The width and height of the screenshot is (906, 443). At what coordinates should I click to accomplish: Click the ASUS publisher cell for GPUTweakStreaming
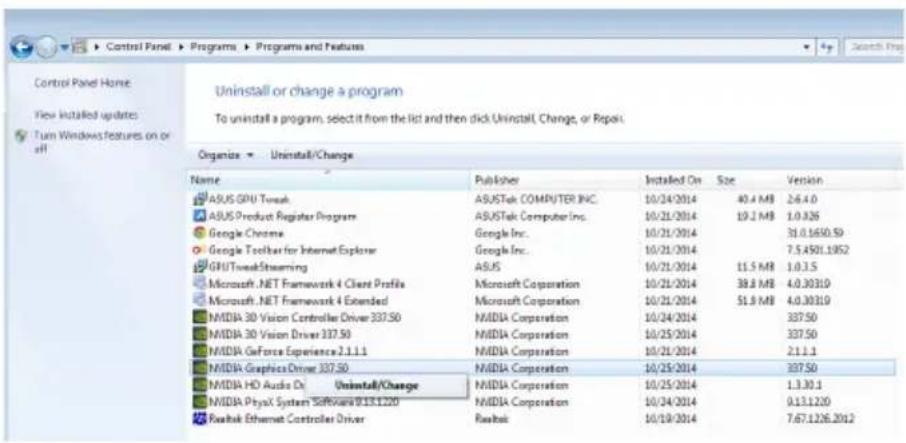(x=487, y=267)
